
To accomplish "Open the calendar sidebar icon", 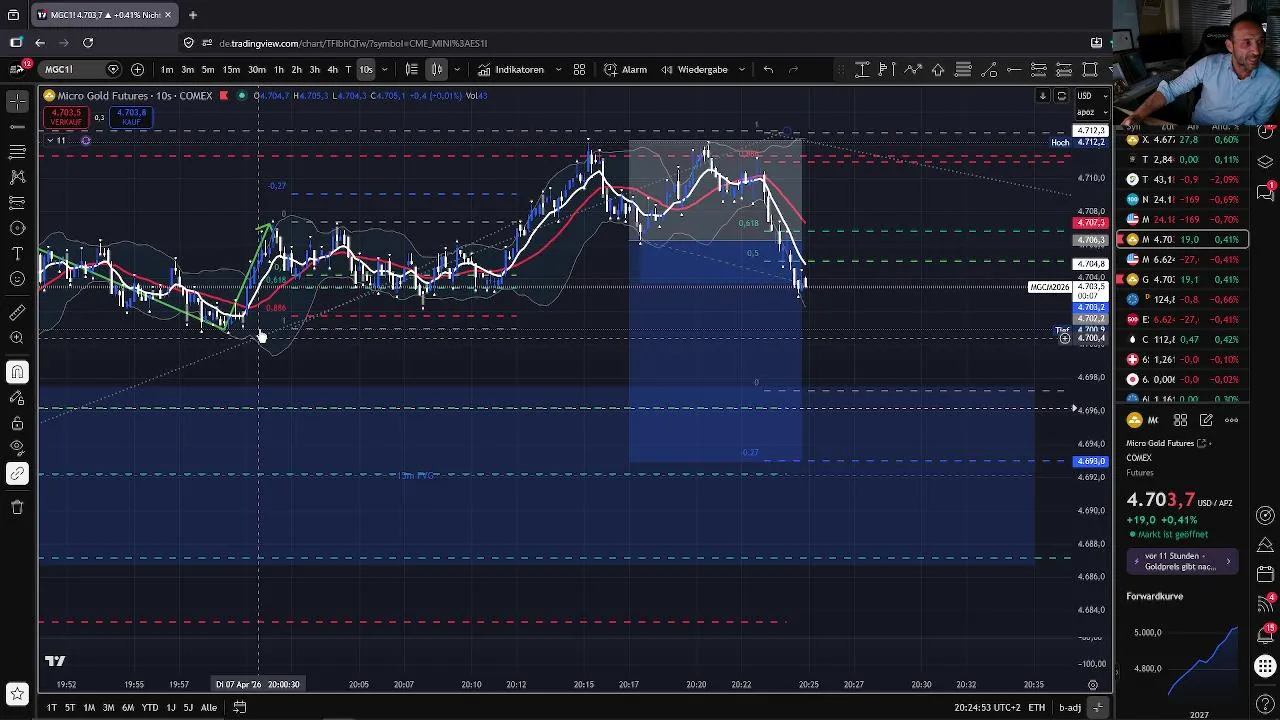I will 1265,575.
